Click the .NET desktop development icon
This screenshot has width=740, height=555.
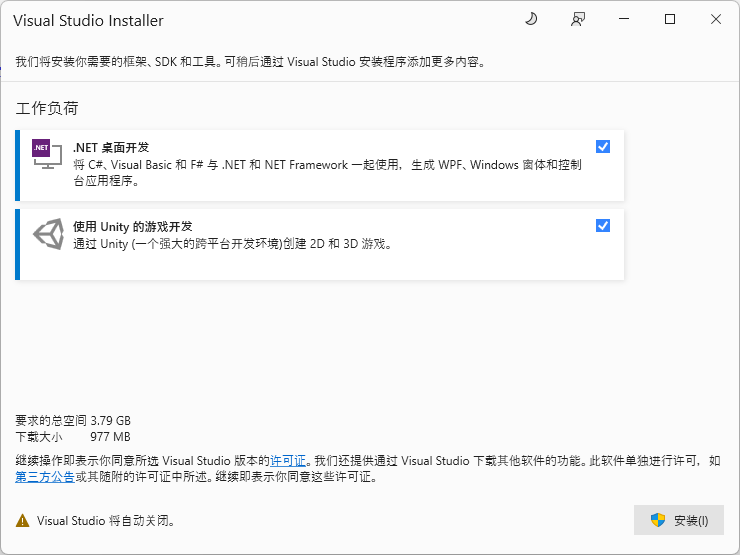[47, 154]
